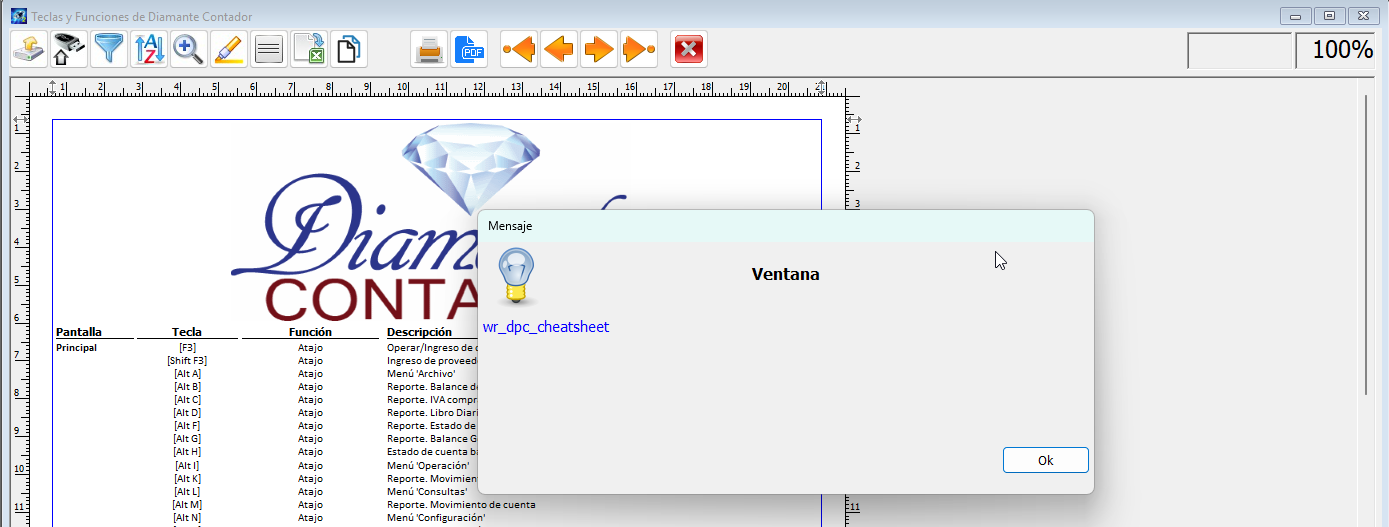The image size is (1389, 527).
Task: Open the filter funnel tool
Action: (x=109, y=48)
